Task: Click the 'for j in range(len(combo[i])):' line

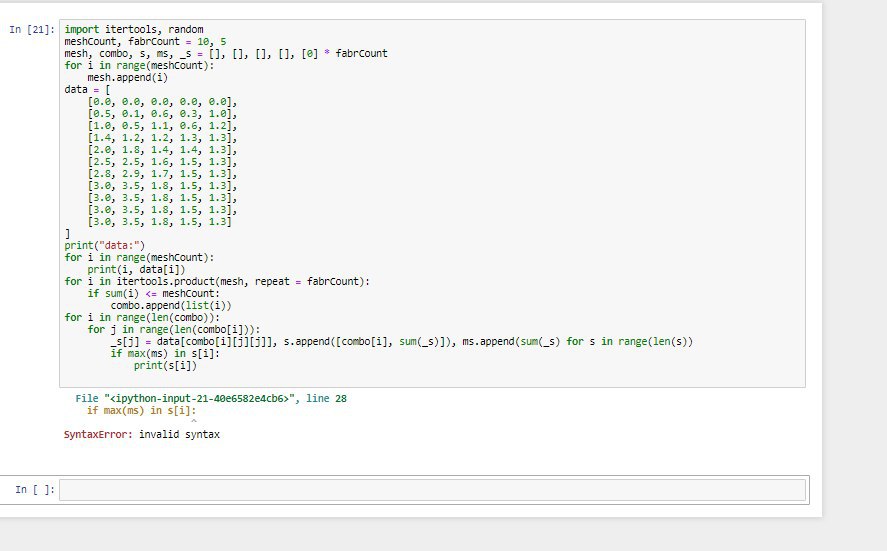Action: point(174,329)
